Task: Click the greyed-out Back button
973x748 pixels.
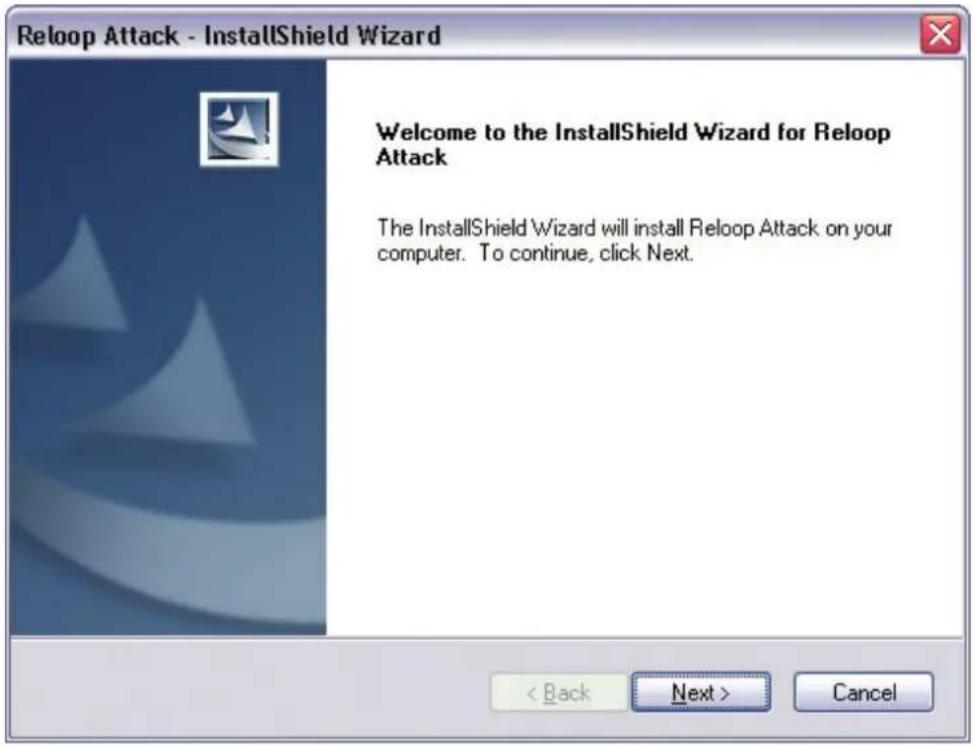Action: point(558,692)
